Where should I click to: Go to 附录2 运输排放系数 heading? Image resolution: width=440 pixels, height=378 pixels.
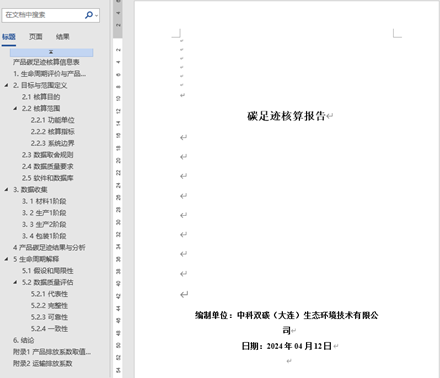click(43, 363)
